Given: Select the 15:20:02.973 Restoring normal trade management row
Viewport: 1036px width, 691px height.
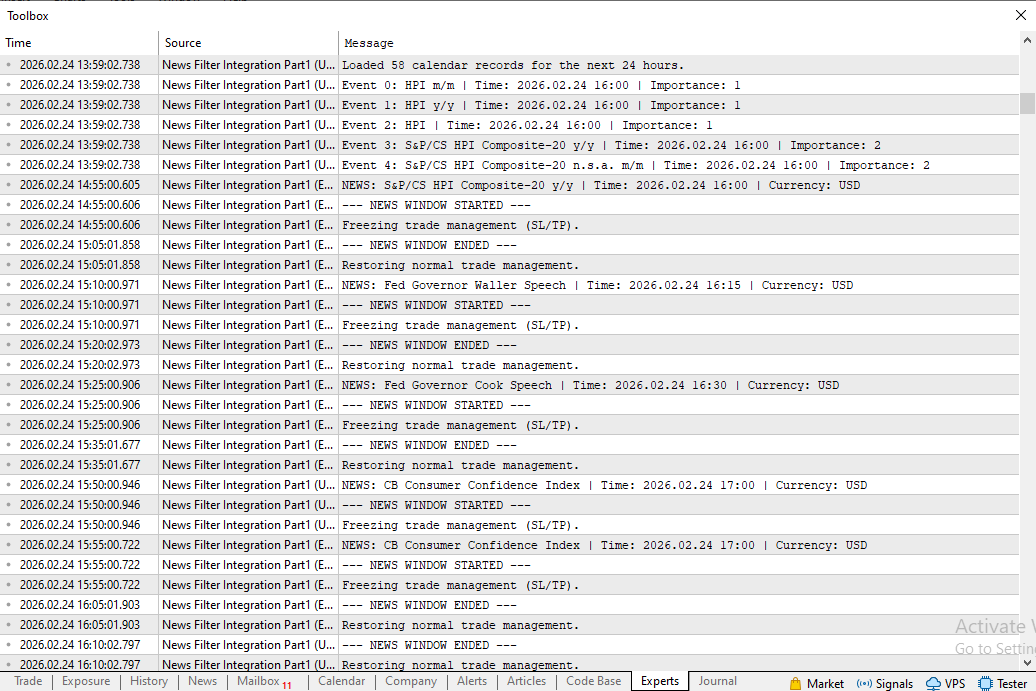Looking at the screenshot, I should click(509, 365).
